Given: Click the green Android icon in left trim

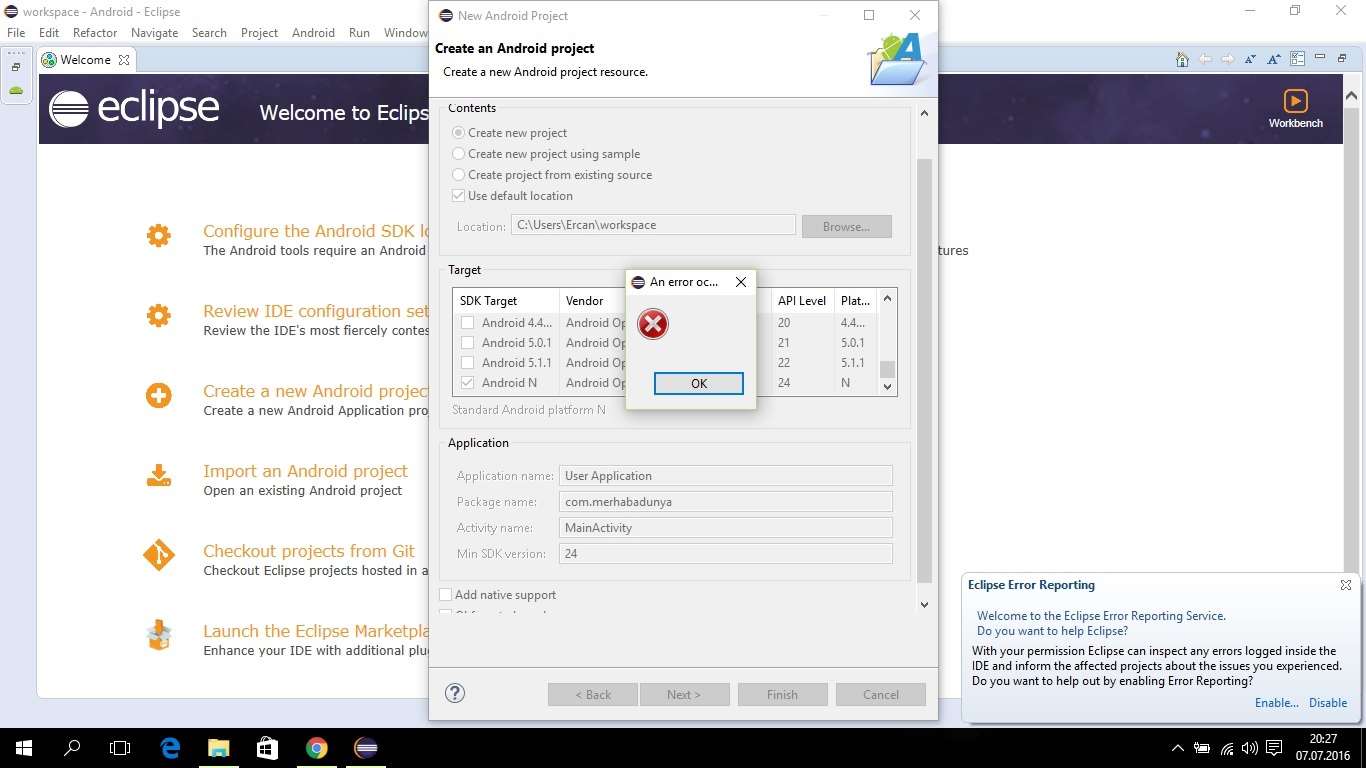Looking at the screenshot, I should tap(16, 90).
